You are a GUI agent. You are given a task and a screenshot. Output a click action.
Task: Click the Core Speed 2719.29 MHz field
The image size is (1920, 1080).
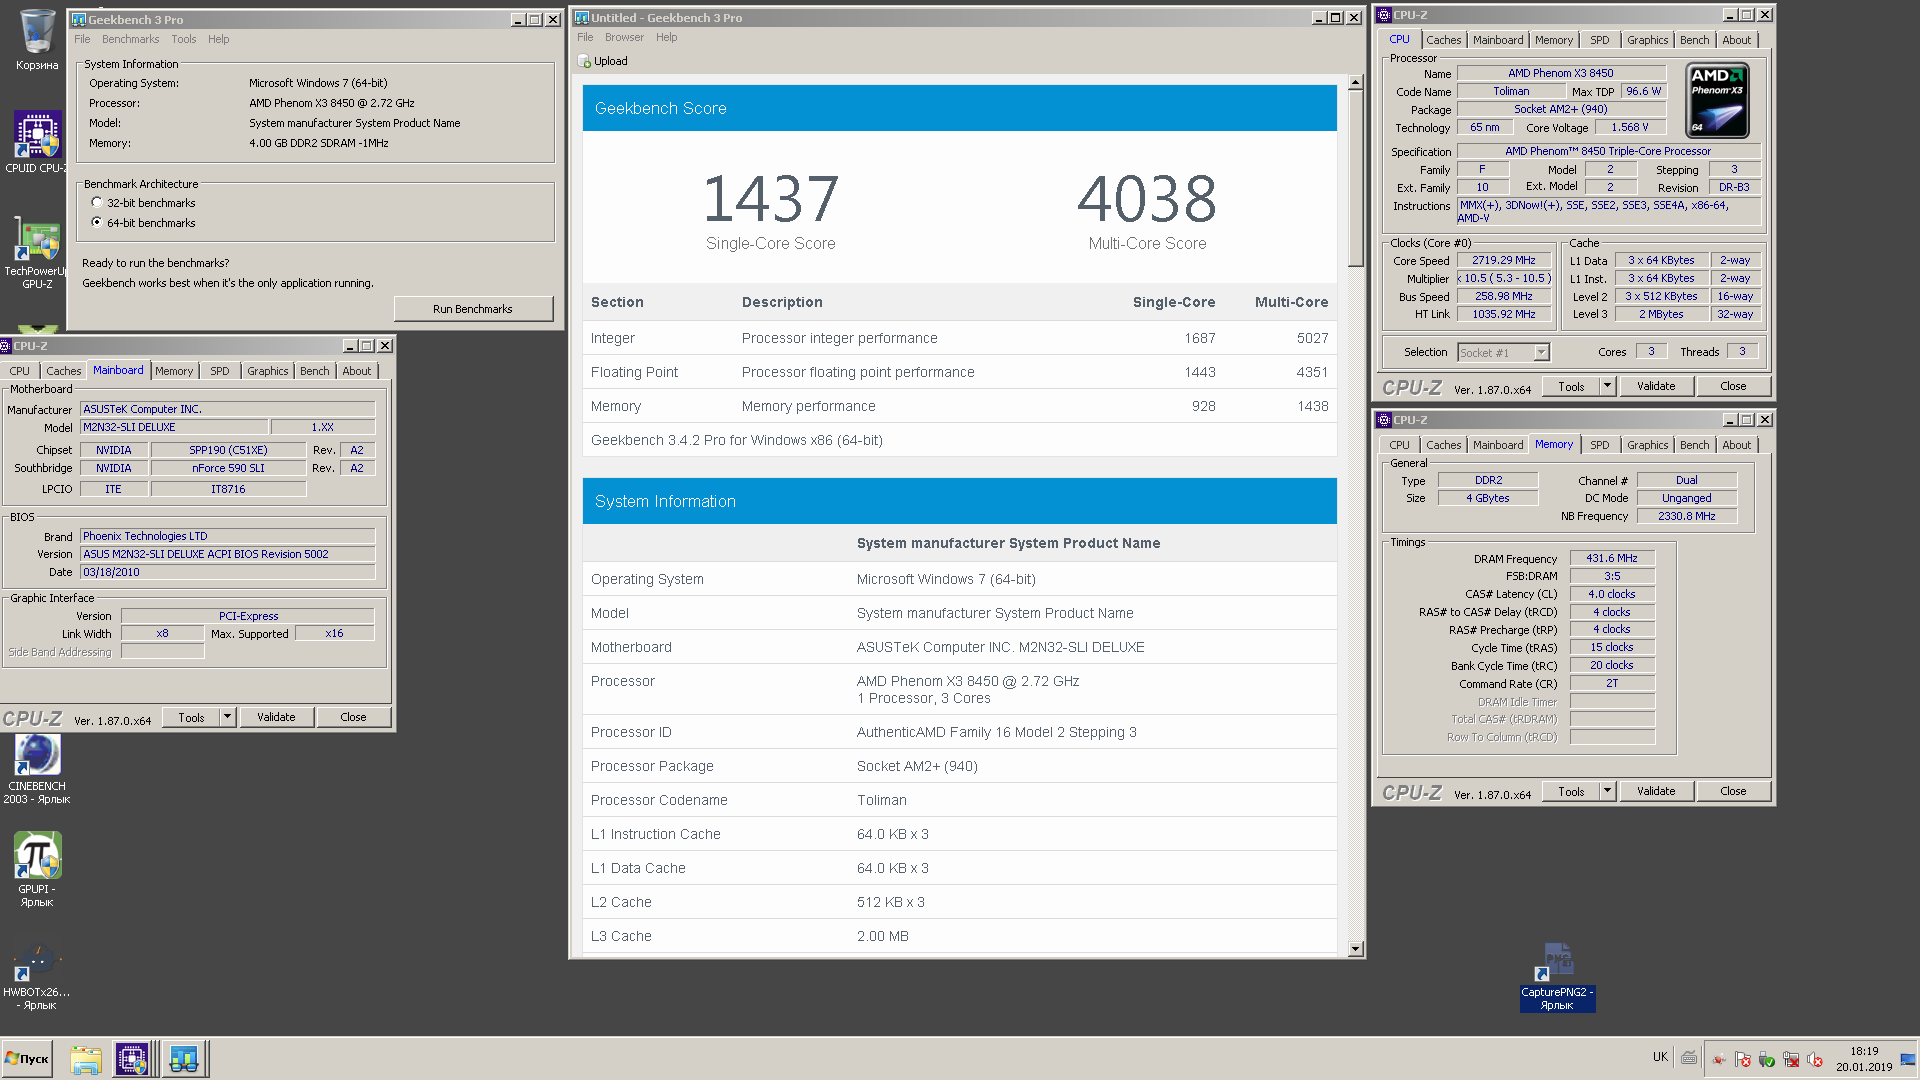point(1503,260)
